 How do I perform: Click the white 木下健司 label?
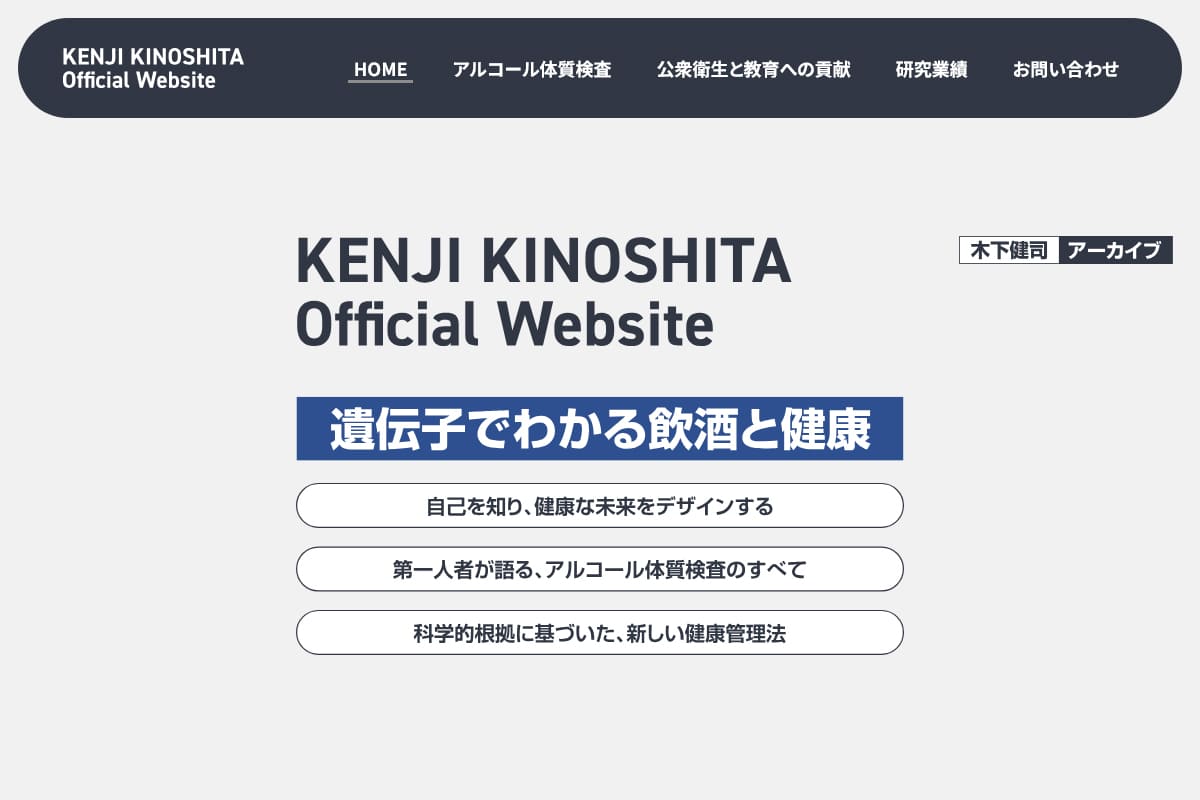pyautogui.click(x=1009, y=250)
